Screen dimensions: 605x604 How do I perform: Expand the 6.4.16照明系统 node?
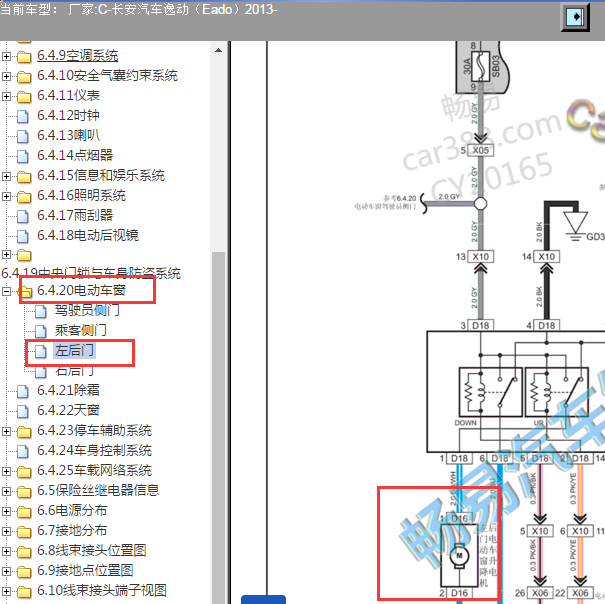6,196
